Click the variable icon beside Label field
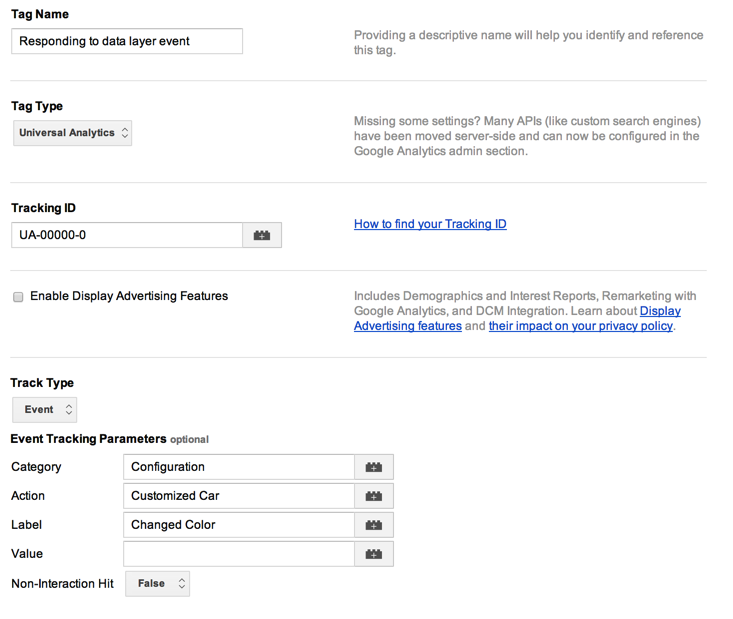Image resolution: width=733 pixels, height=619 pixels. [374, 525]
